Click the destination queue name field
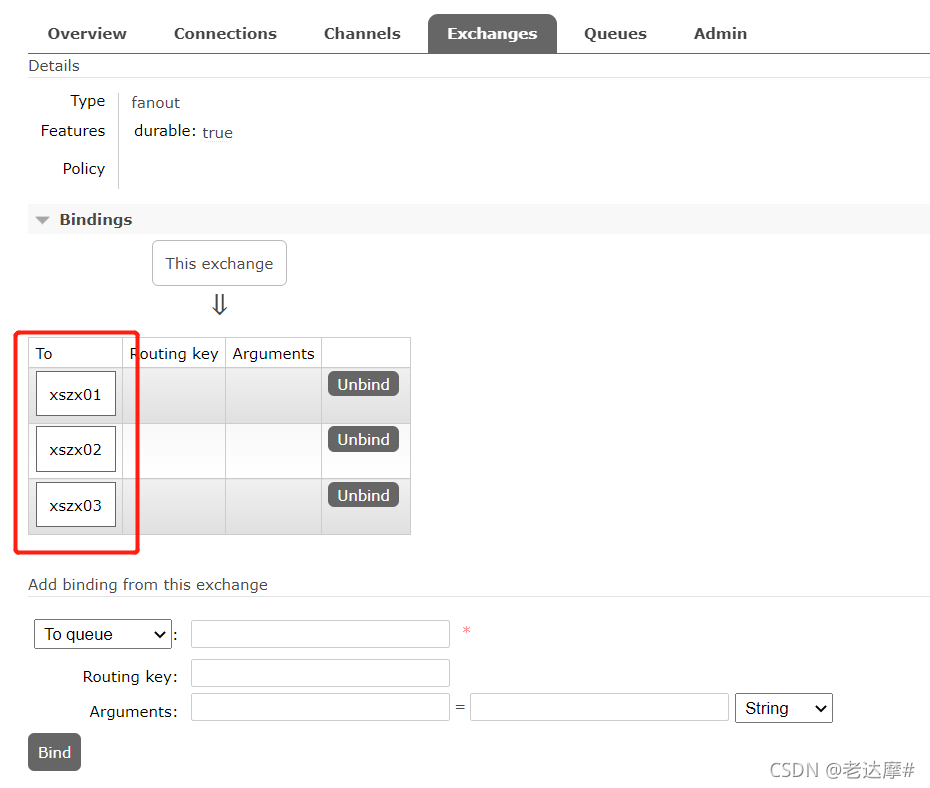The height and width of the screenshot is (788, 930). point(320,634)
